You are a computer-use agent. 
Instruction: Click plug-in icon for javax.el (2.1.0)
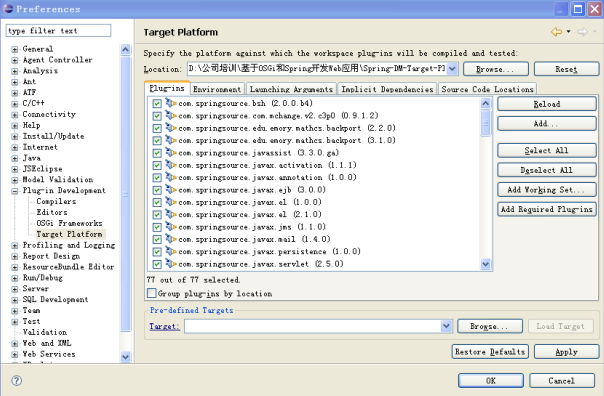[171, 214]
